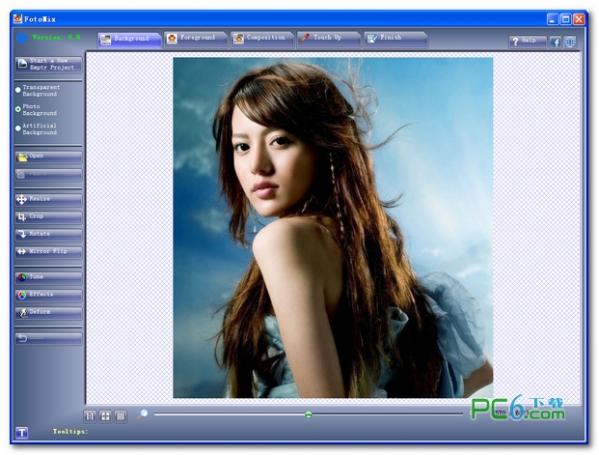The height and width of the screenshot is (455, 599).
Task: Choose the Crop tool
Action: (49, 217)
